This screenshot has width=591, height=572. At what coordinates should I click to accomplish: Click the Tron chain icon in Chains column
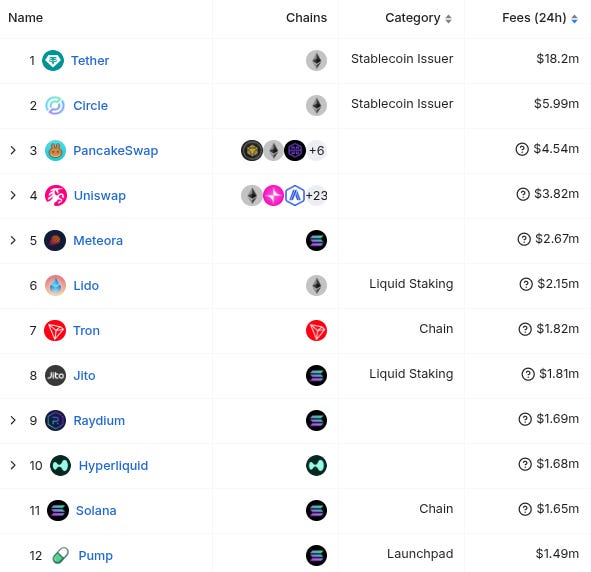coord(316,330)
